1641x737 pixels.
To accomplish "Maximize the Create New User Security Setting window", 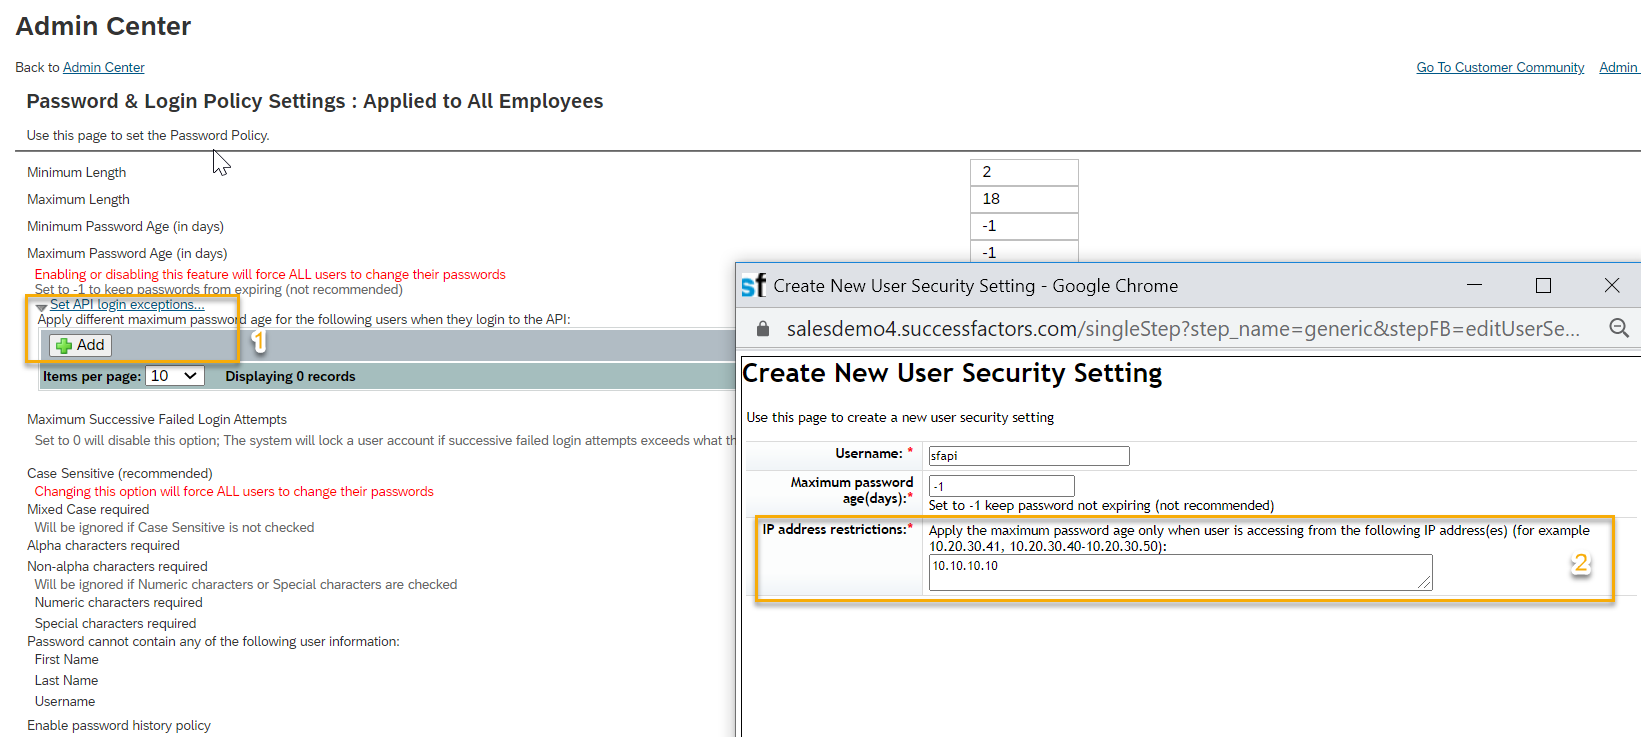I will pyautogui.click(x=1543, y=285).
